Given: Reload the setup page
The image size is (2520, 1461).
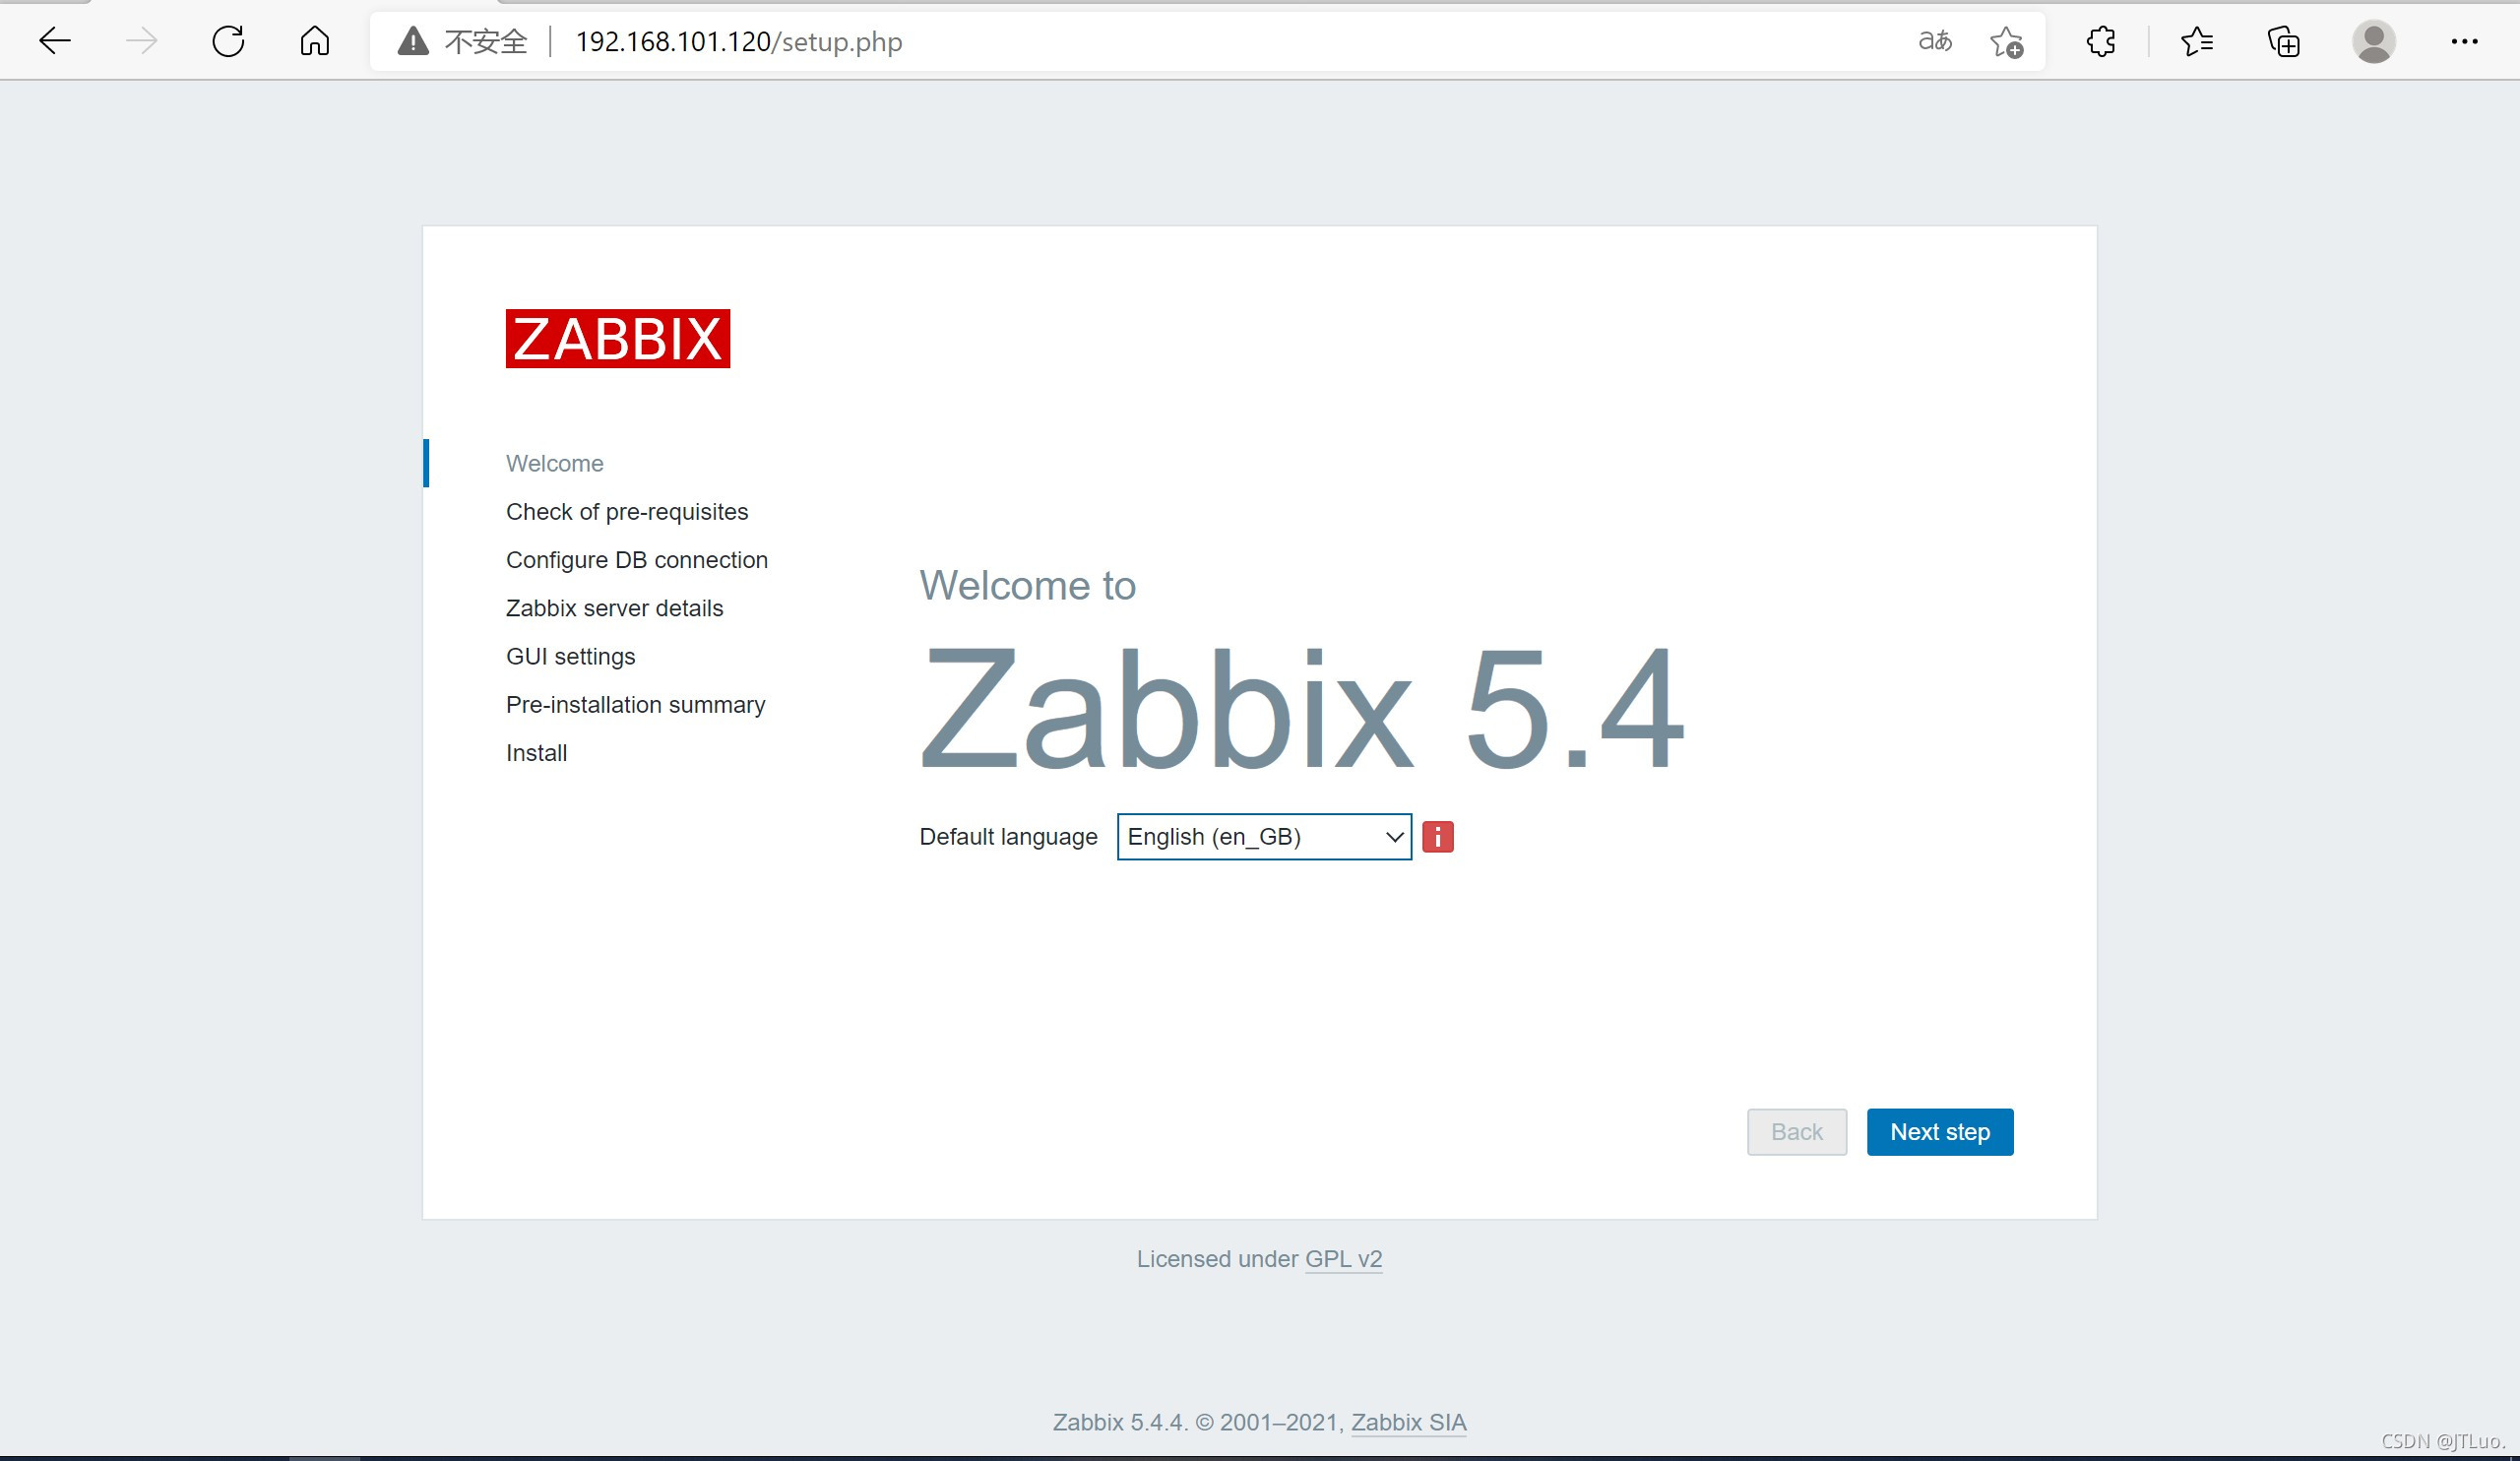Looking at the screenshot, I should 228,41.
